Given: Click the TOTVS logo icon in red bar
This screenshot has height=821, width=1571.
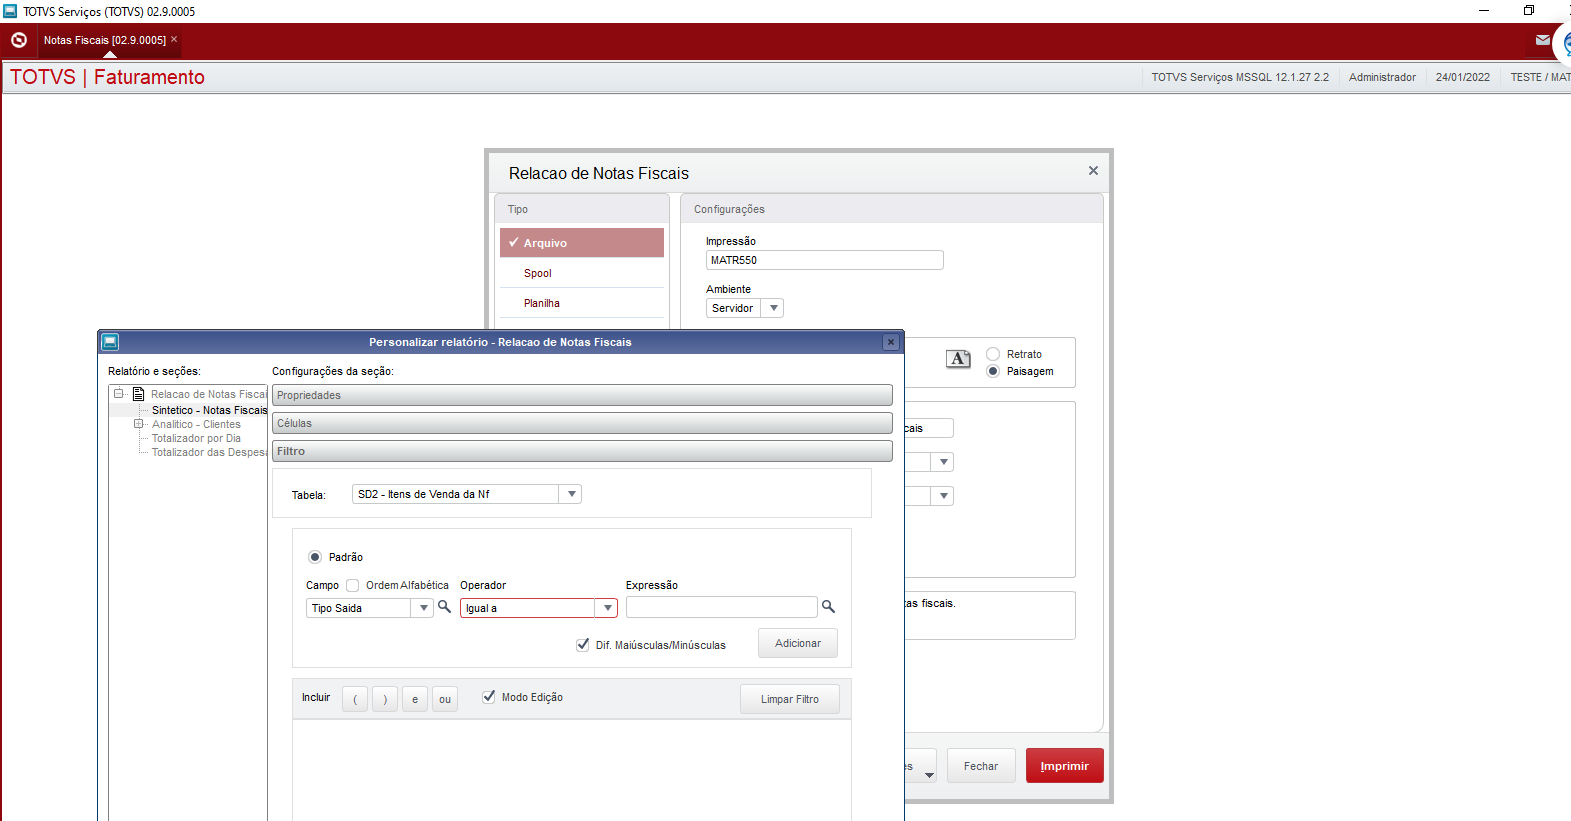Looking at the screenshot, I should click(19, 40).
